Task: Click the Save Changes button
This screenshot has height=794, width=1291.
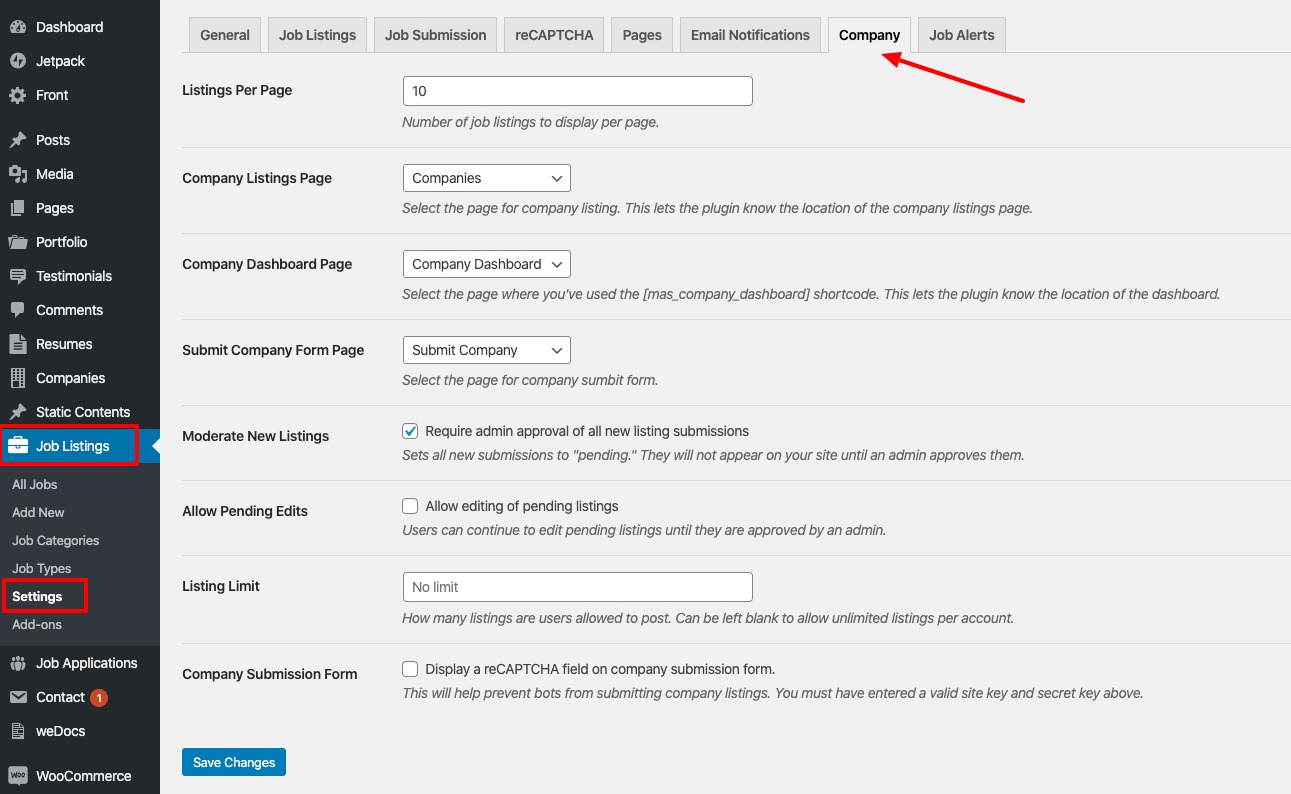Action: click(234, 762)
